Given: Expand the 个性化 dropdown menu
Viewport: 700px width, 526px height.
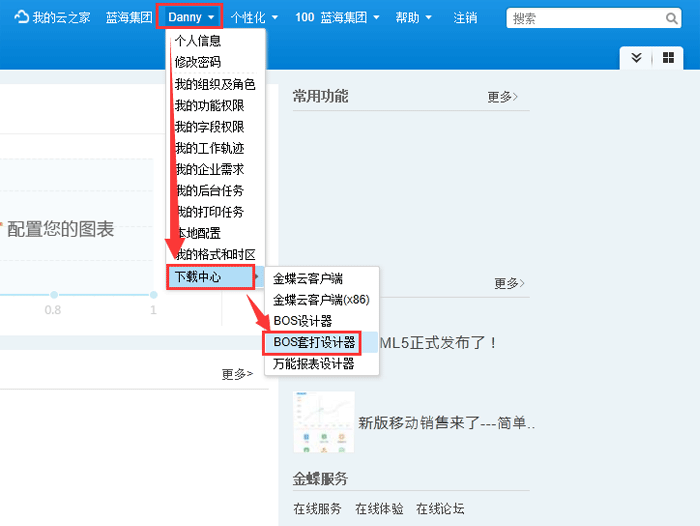Looking at the screenshot, I should click(x=254, y=17).
